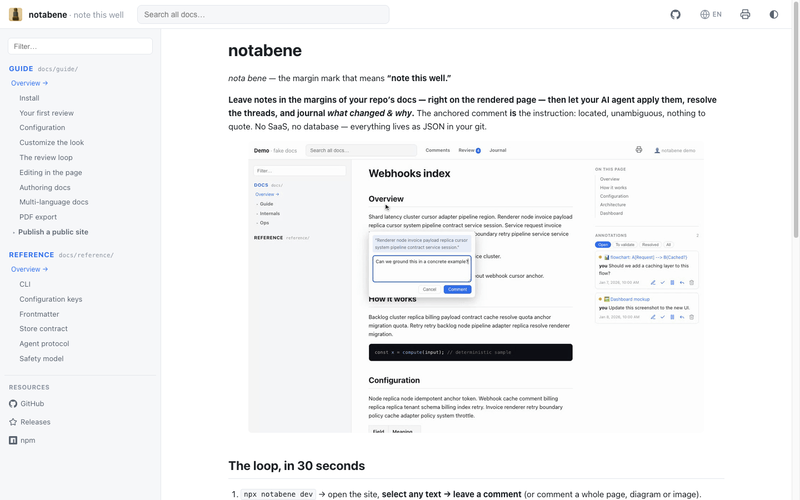Open Multi-language docs page
The width and height of the screenshot is (800, 500).
pyautogui.click(x=54, y=202)
